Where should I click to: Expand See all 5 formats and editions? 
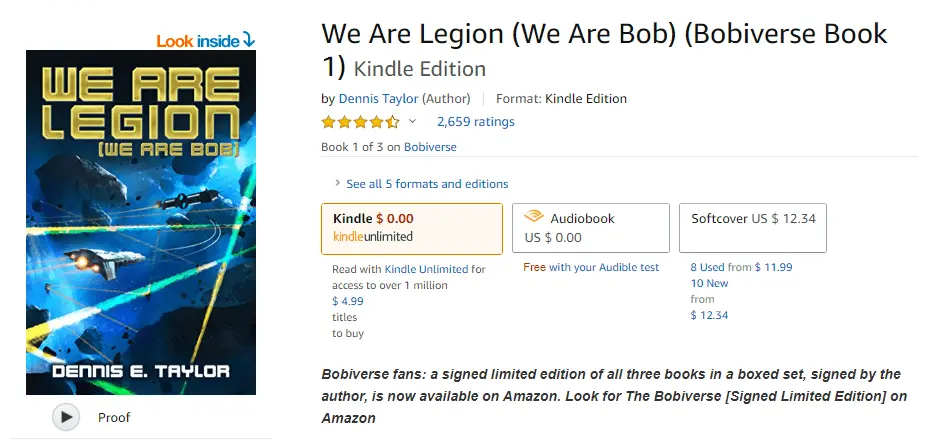427,184
